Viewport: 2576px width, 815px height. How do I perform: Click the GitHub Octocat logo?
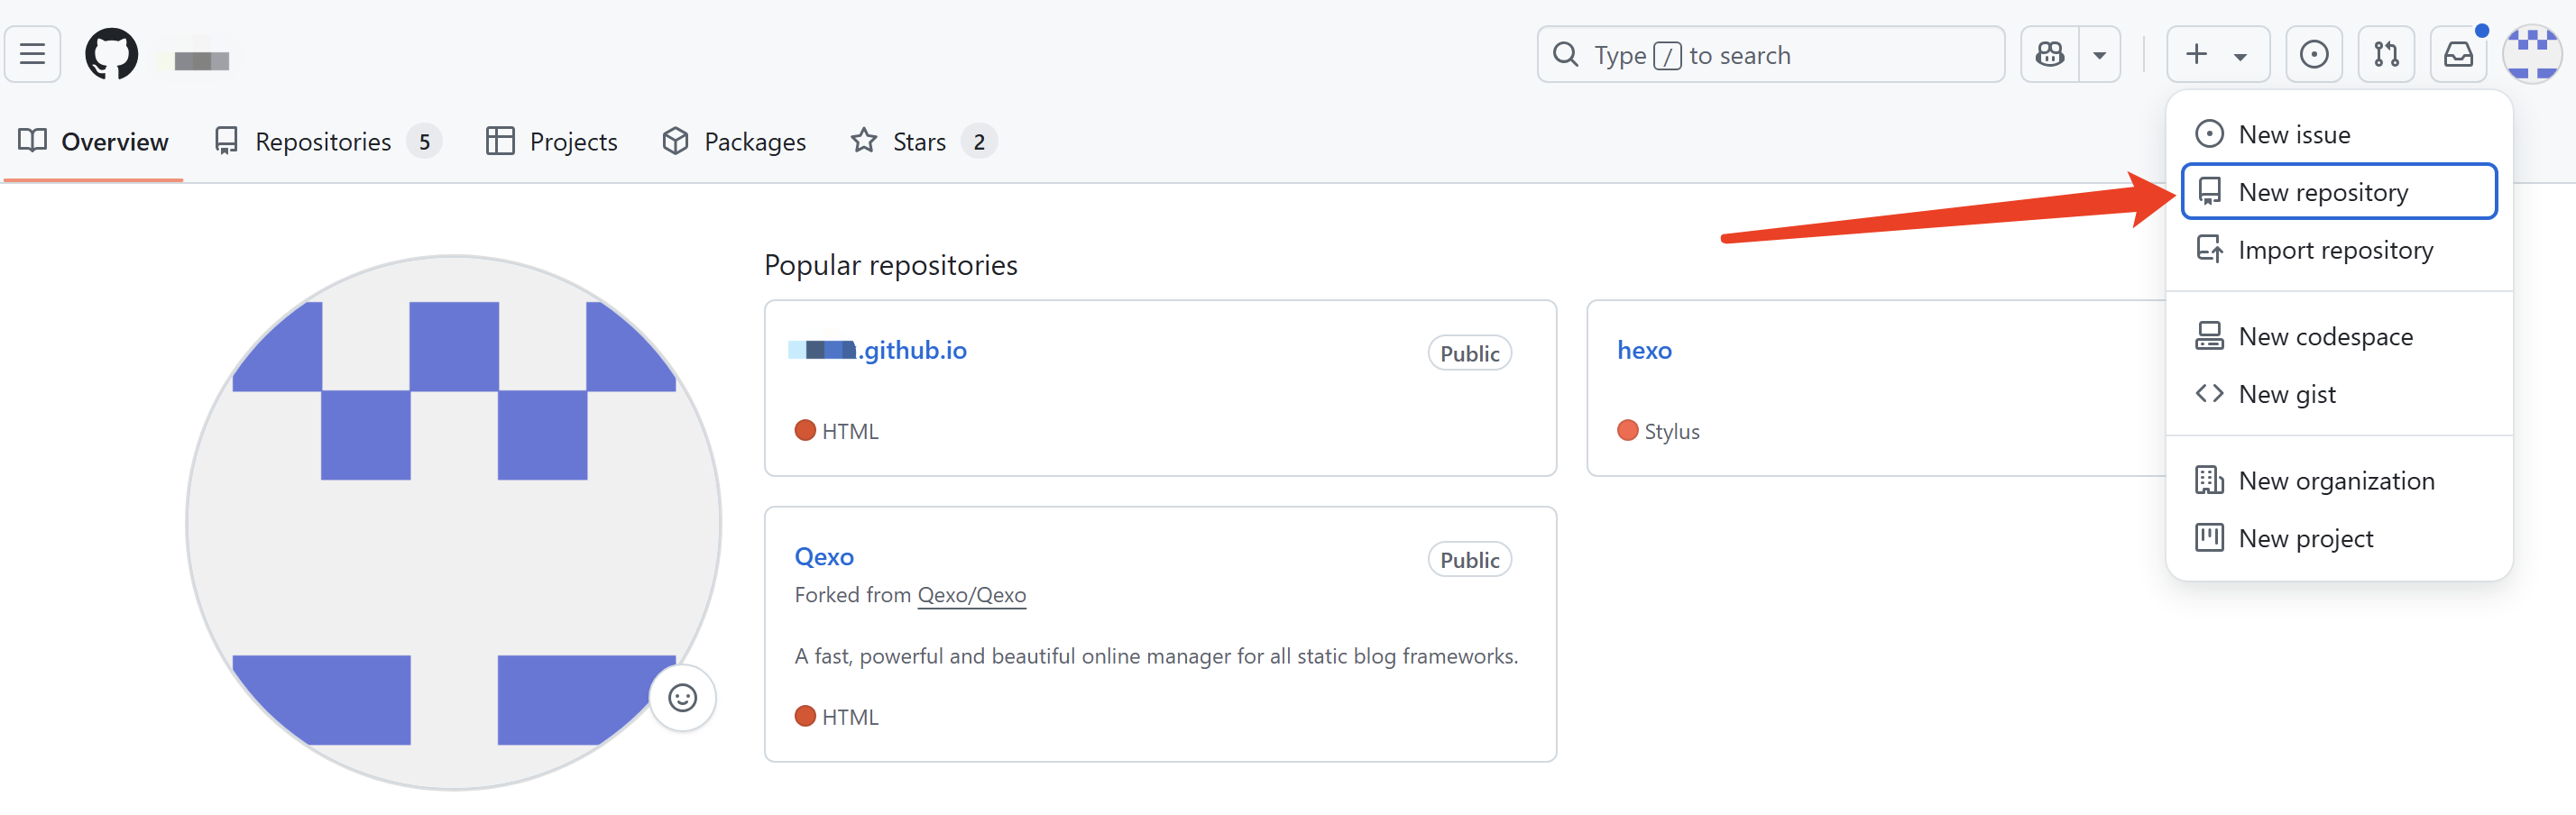pyautogui.click(x=111, y=54)
